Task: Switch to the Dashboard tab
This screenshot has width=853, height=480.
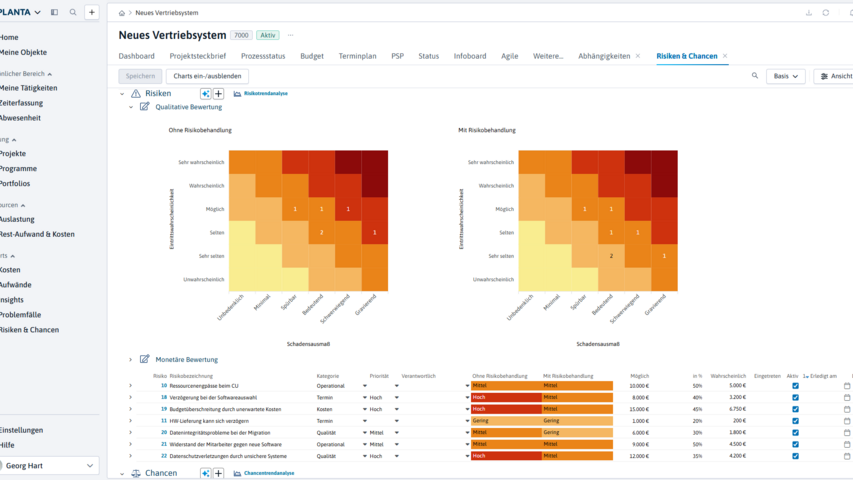Action: 137,56
